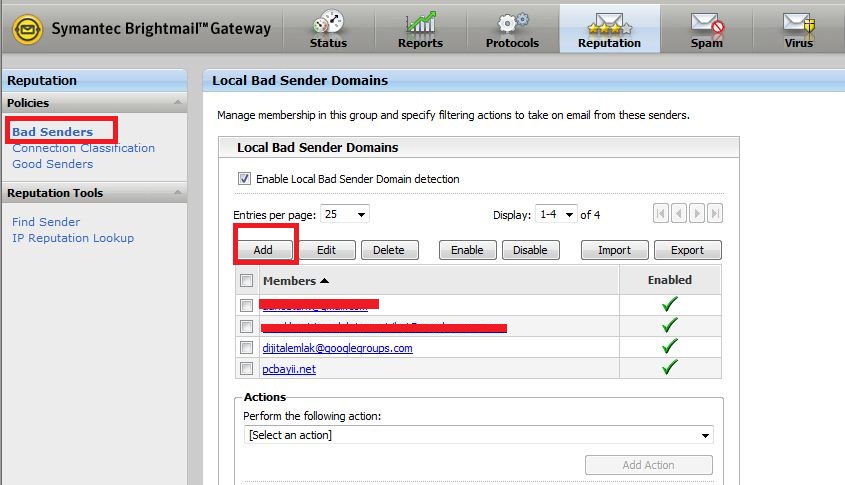Open Bad Senders policy link

pyautogui.click(x=52, y=131)
